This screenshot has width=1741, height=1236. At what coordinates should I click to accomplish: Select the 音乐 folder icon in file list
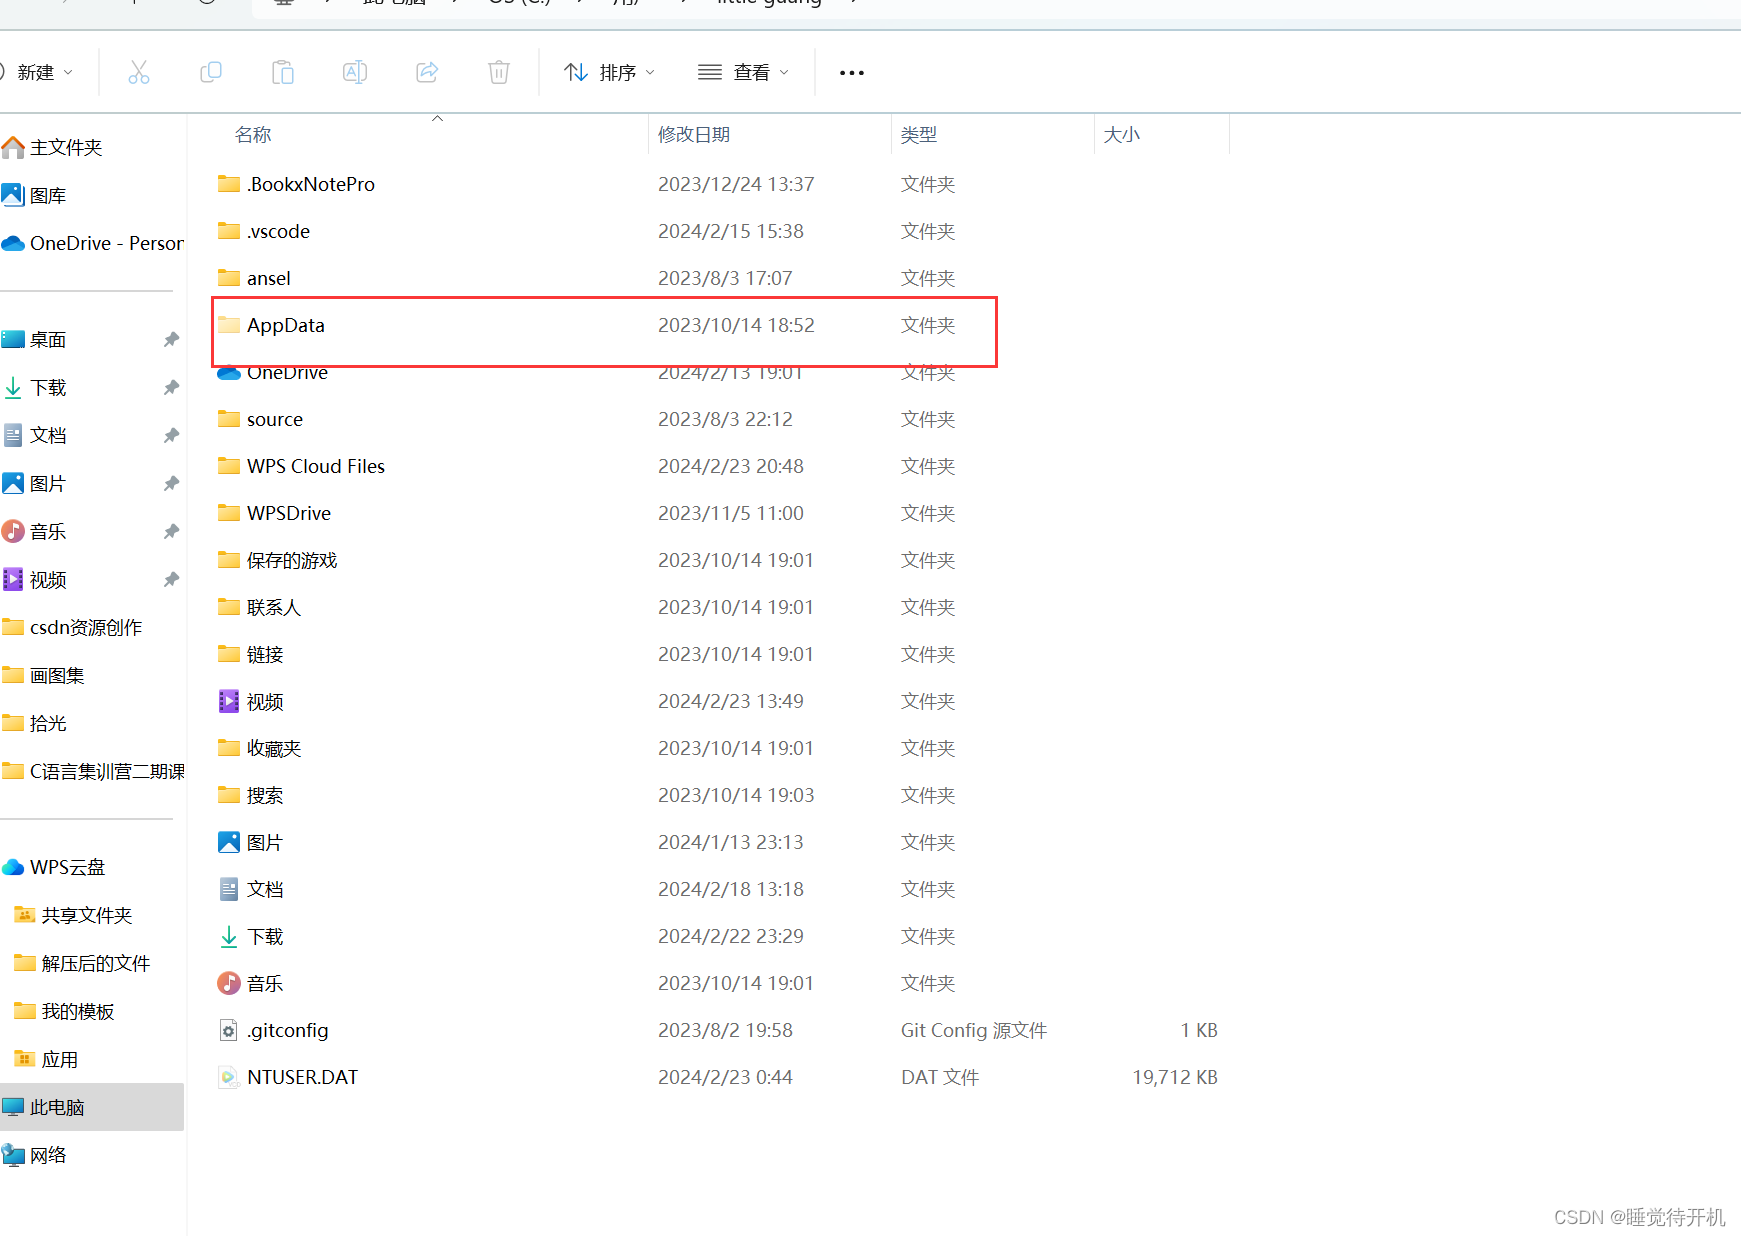click(x=229, y=983)
